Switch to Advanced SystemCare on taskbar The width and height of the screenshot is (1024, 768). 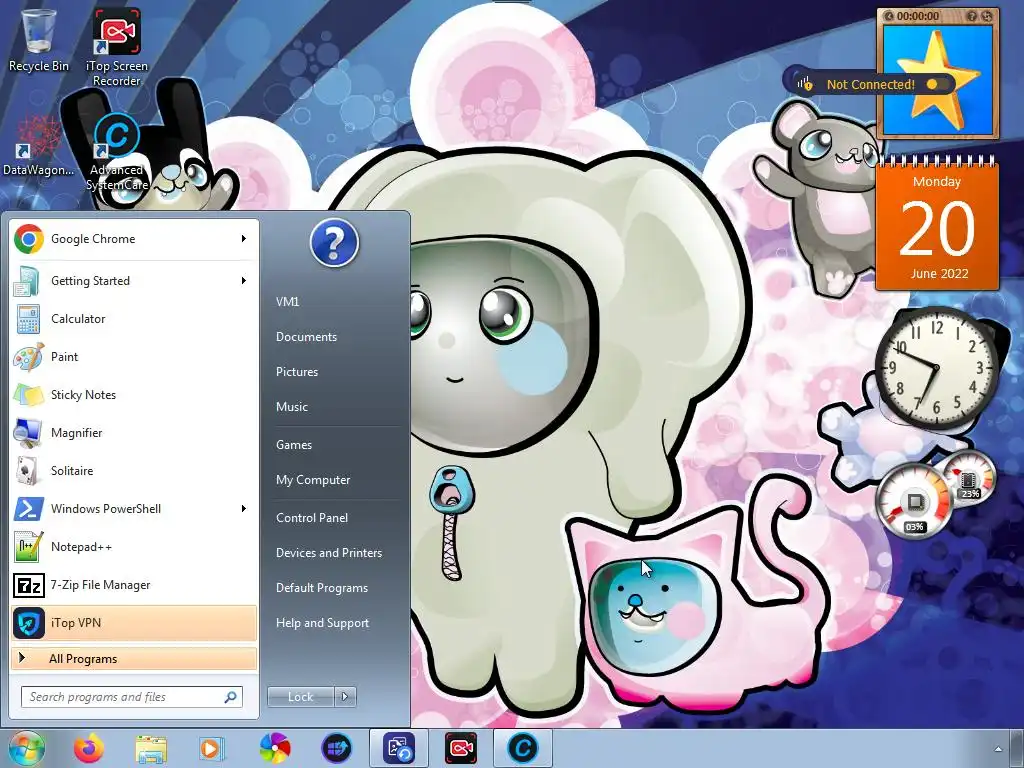pyautogui.click(x=522, y=748)
